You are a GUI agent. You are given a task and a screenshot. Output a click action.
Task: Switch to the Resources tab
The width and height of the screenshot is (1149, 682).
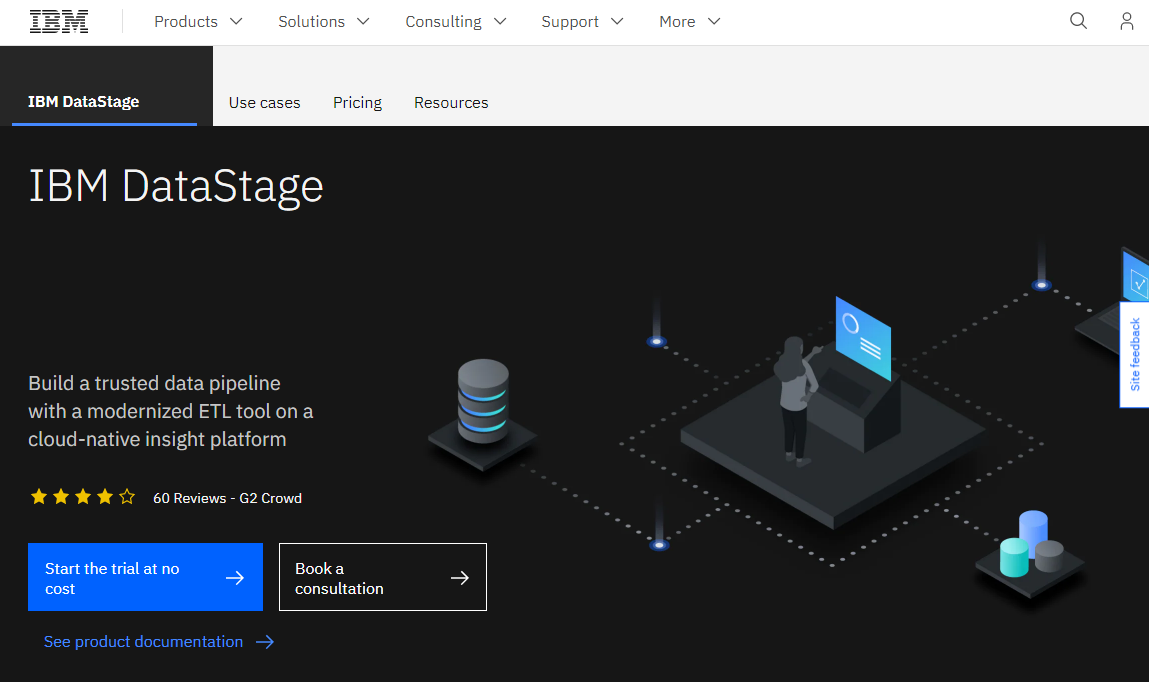(451, 103)
